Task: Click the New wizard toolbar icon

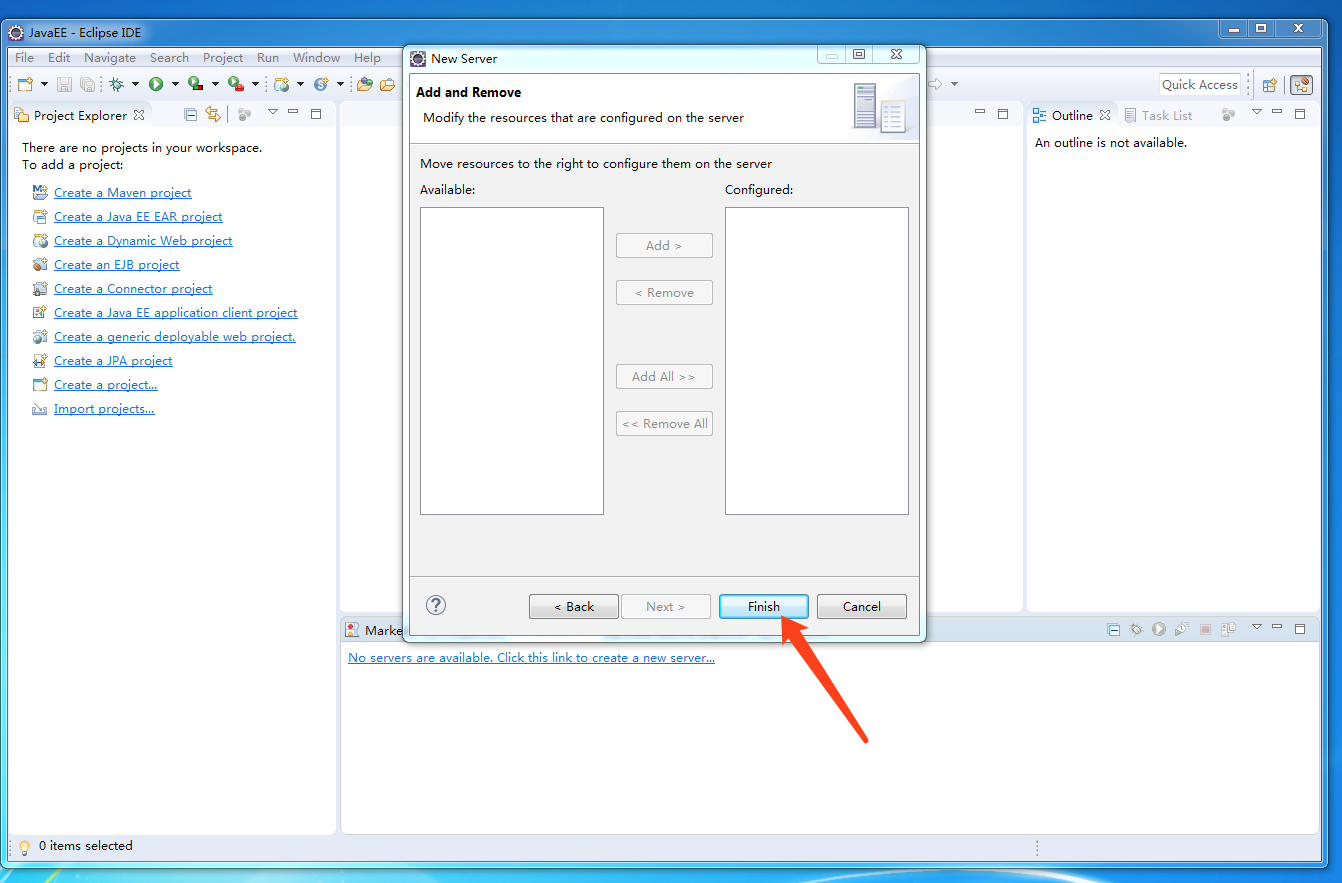Action: coord(26,84)
